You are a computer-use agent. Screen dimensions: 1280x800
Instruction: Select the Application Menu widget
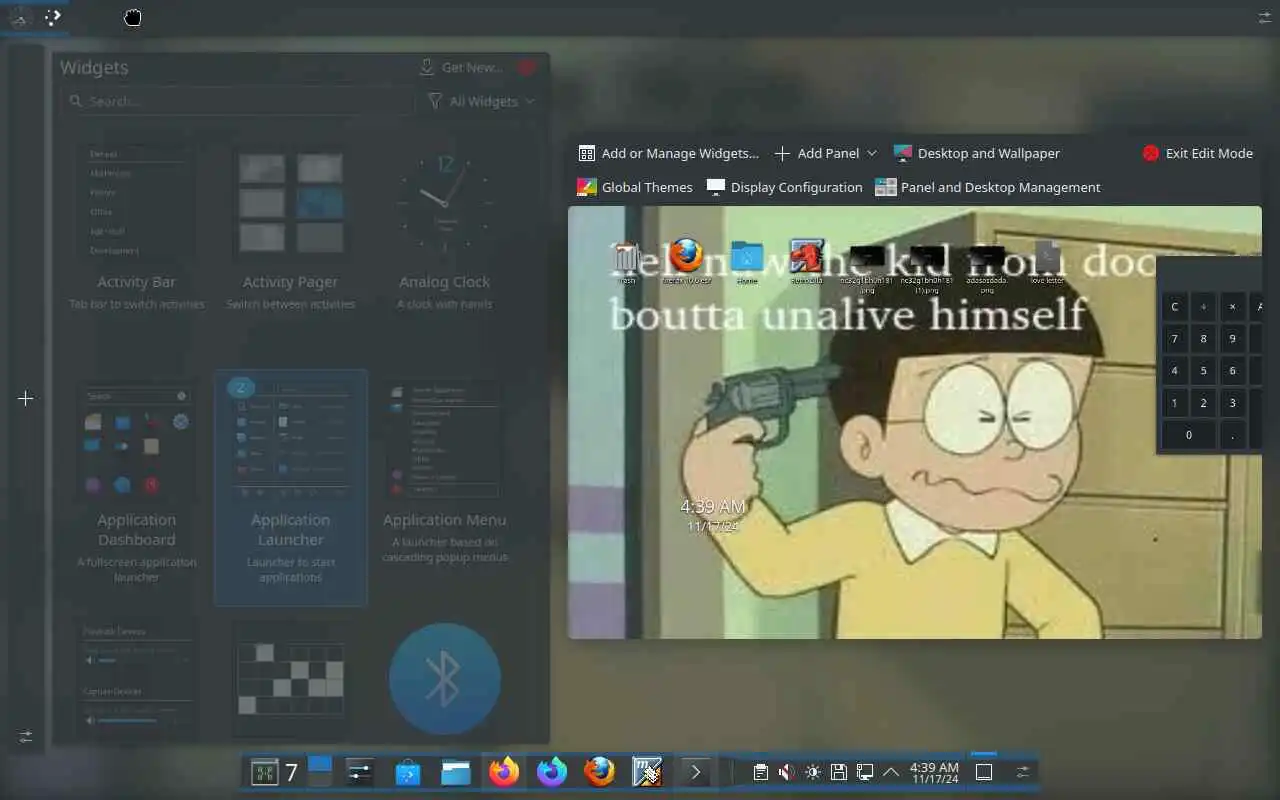[444, 488]
